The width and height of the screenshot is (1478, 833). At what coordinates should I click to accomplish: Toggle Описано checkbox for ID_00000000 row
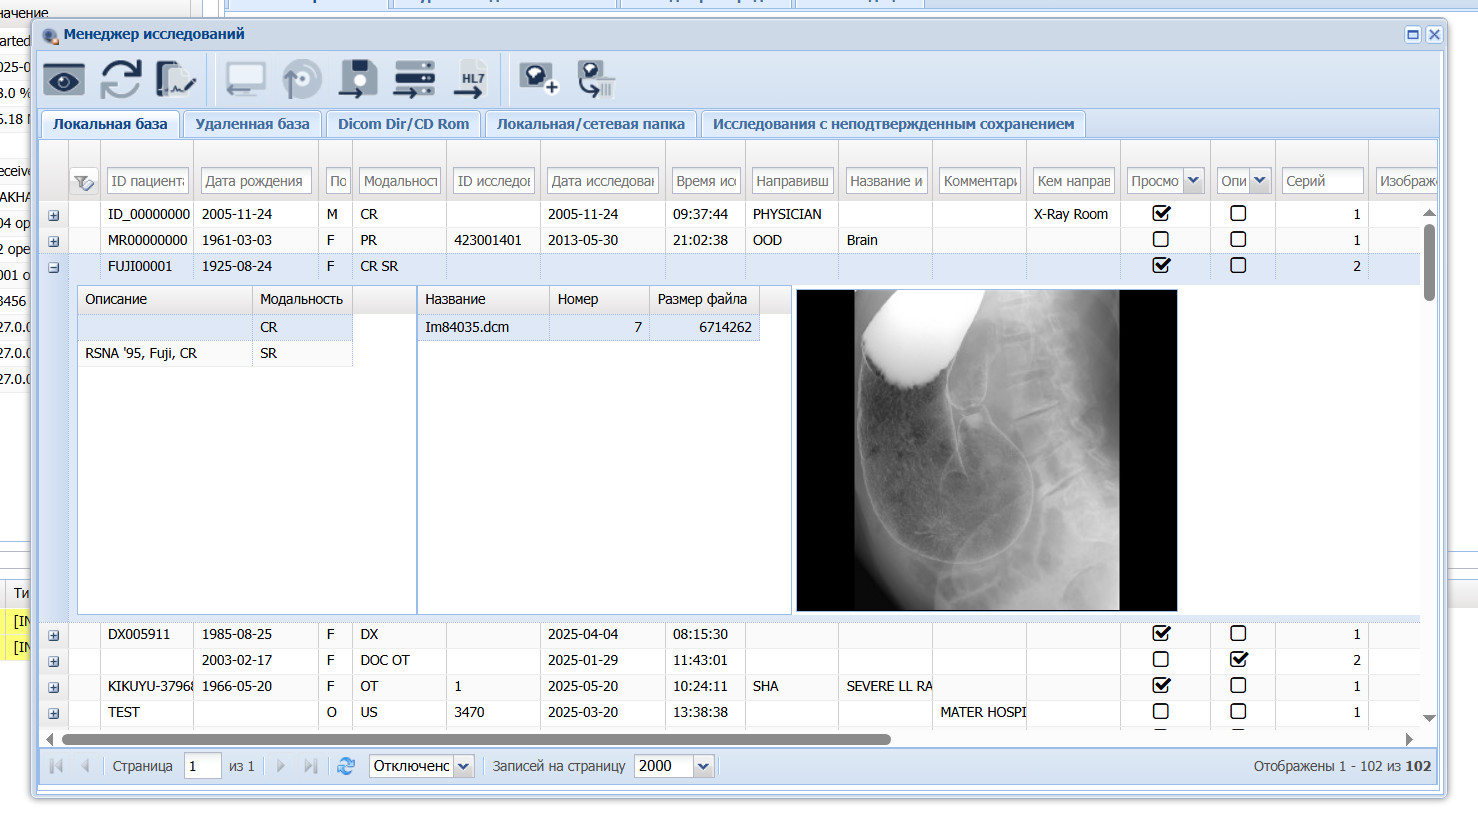(x=1238, y=213)
